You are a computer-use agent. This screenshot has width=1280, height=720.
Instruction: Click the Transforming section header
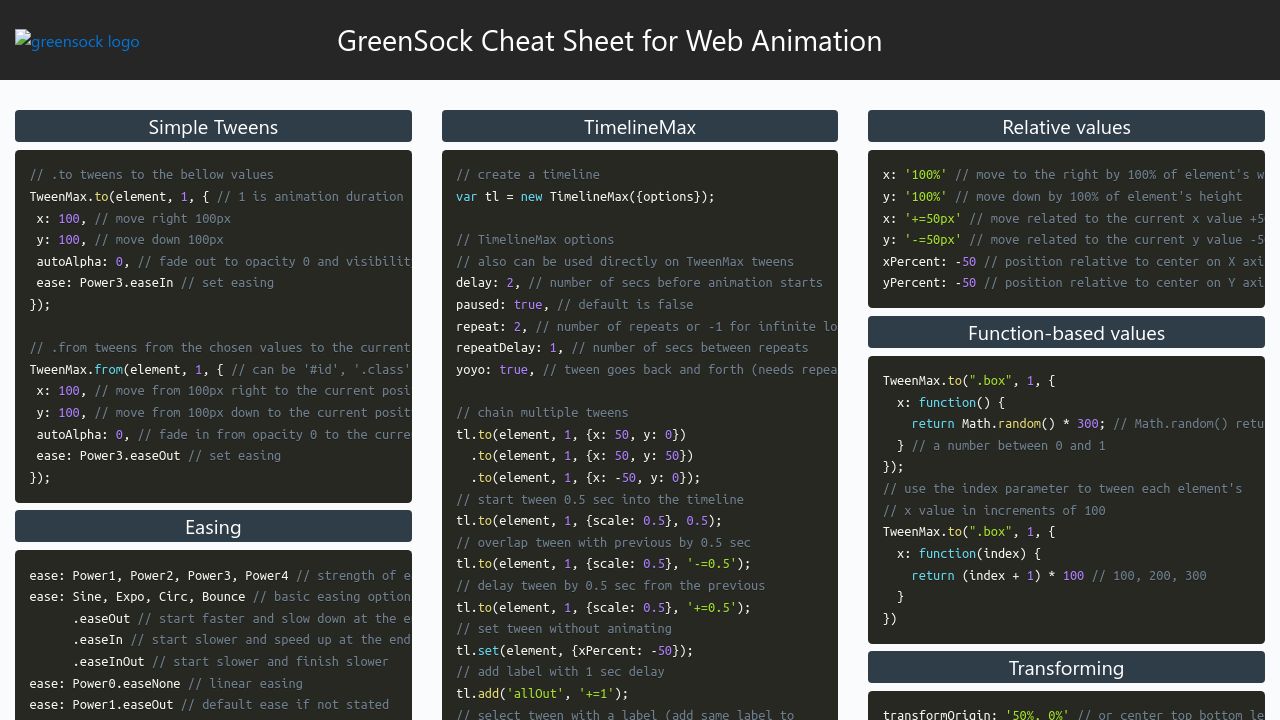(1066, 667)
